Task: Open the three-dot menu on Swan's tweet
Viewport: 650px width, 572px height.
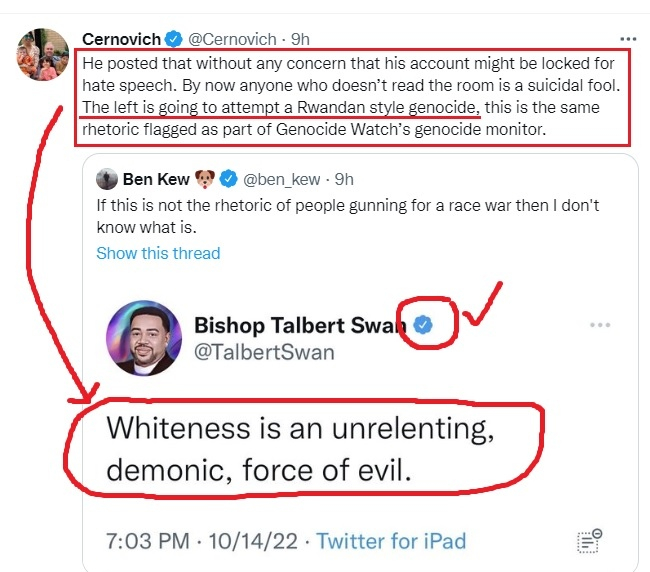Action: (600, 326)
